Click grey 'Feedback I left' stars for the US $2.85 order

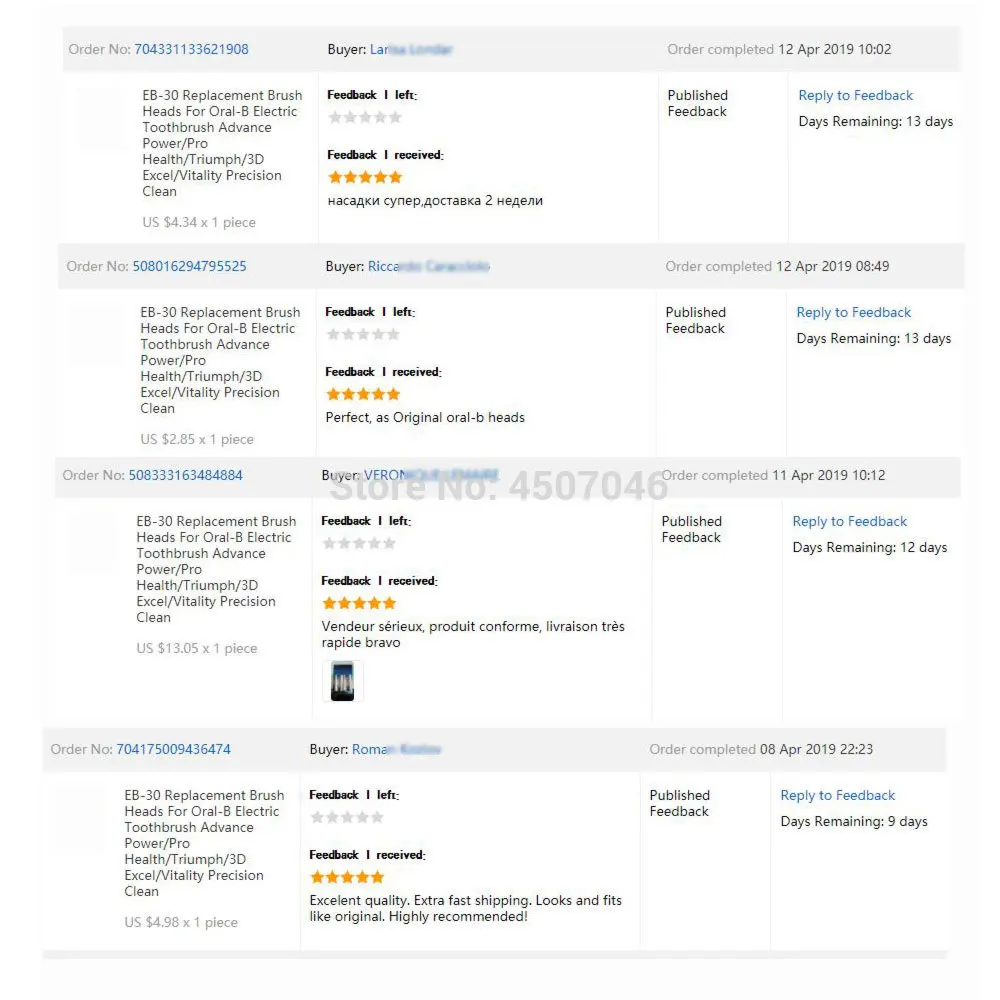(363, 334)
